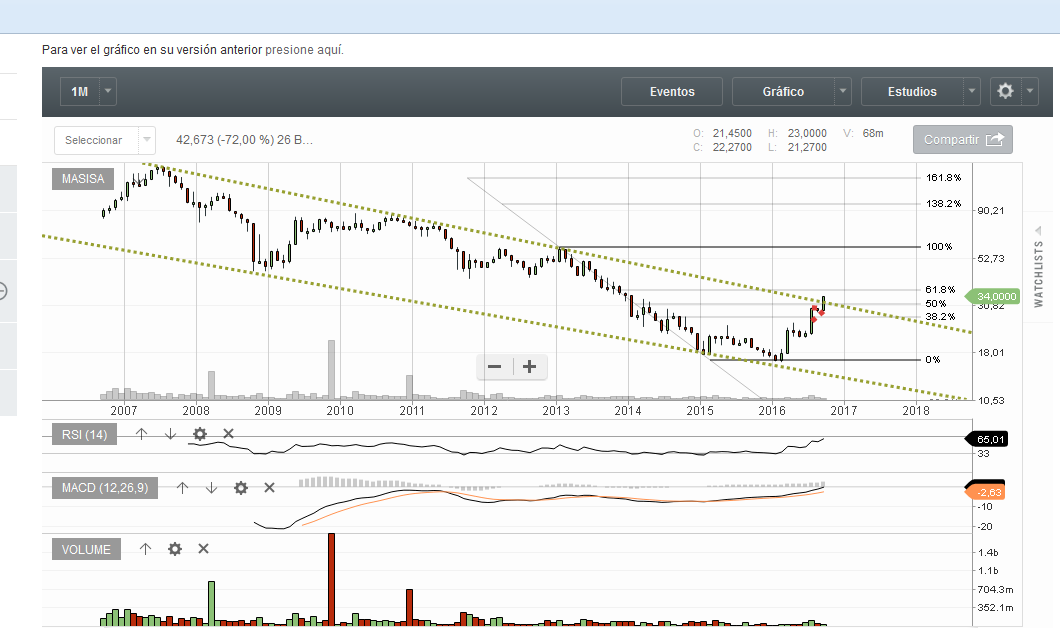Open MACD settings gear icon
This screenshot has height=628, width=1060.
click(x=240, y=487)
